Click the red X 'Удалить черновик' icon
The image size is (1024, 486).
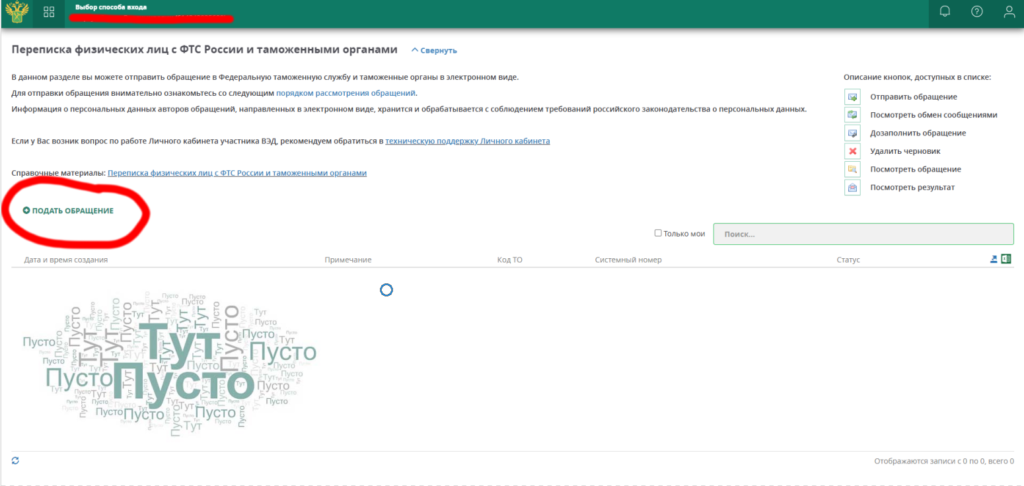point(852,151)
